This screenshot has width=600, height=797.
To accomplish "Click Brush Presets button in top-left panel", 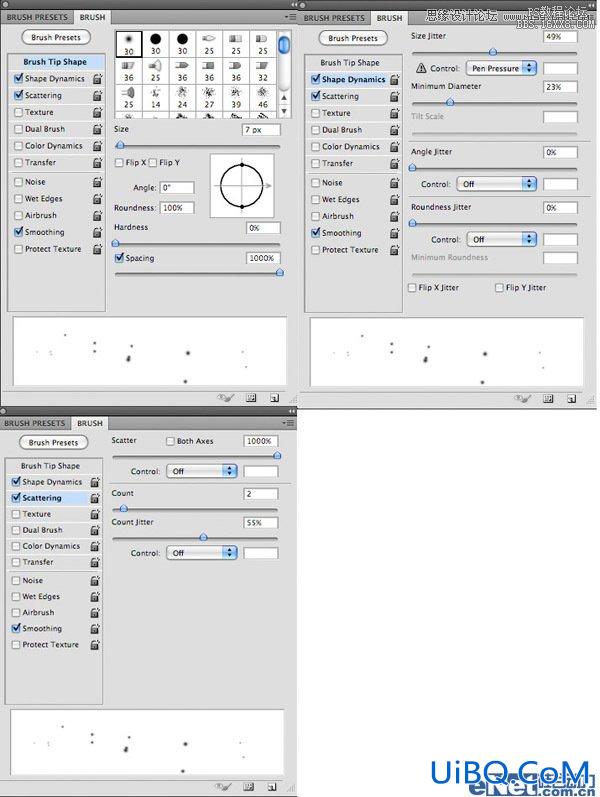I will click(56, 38).
